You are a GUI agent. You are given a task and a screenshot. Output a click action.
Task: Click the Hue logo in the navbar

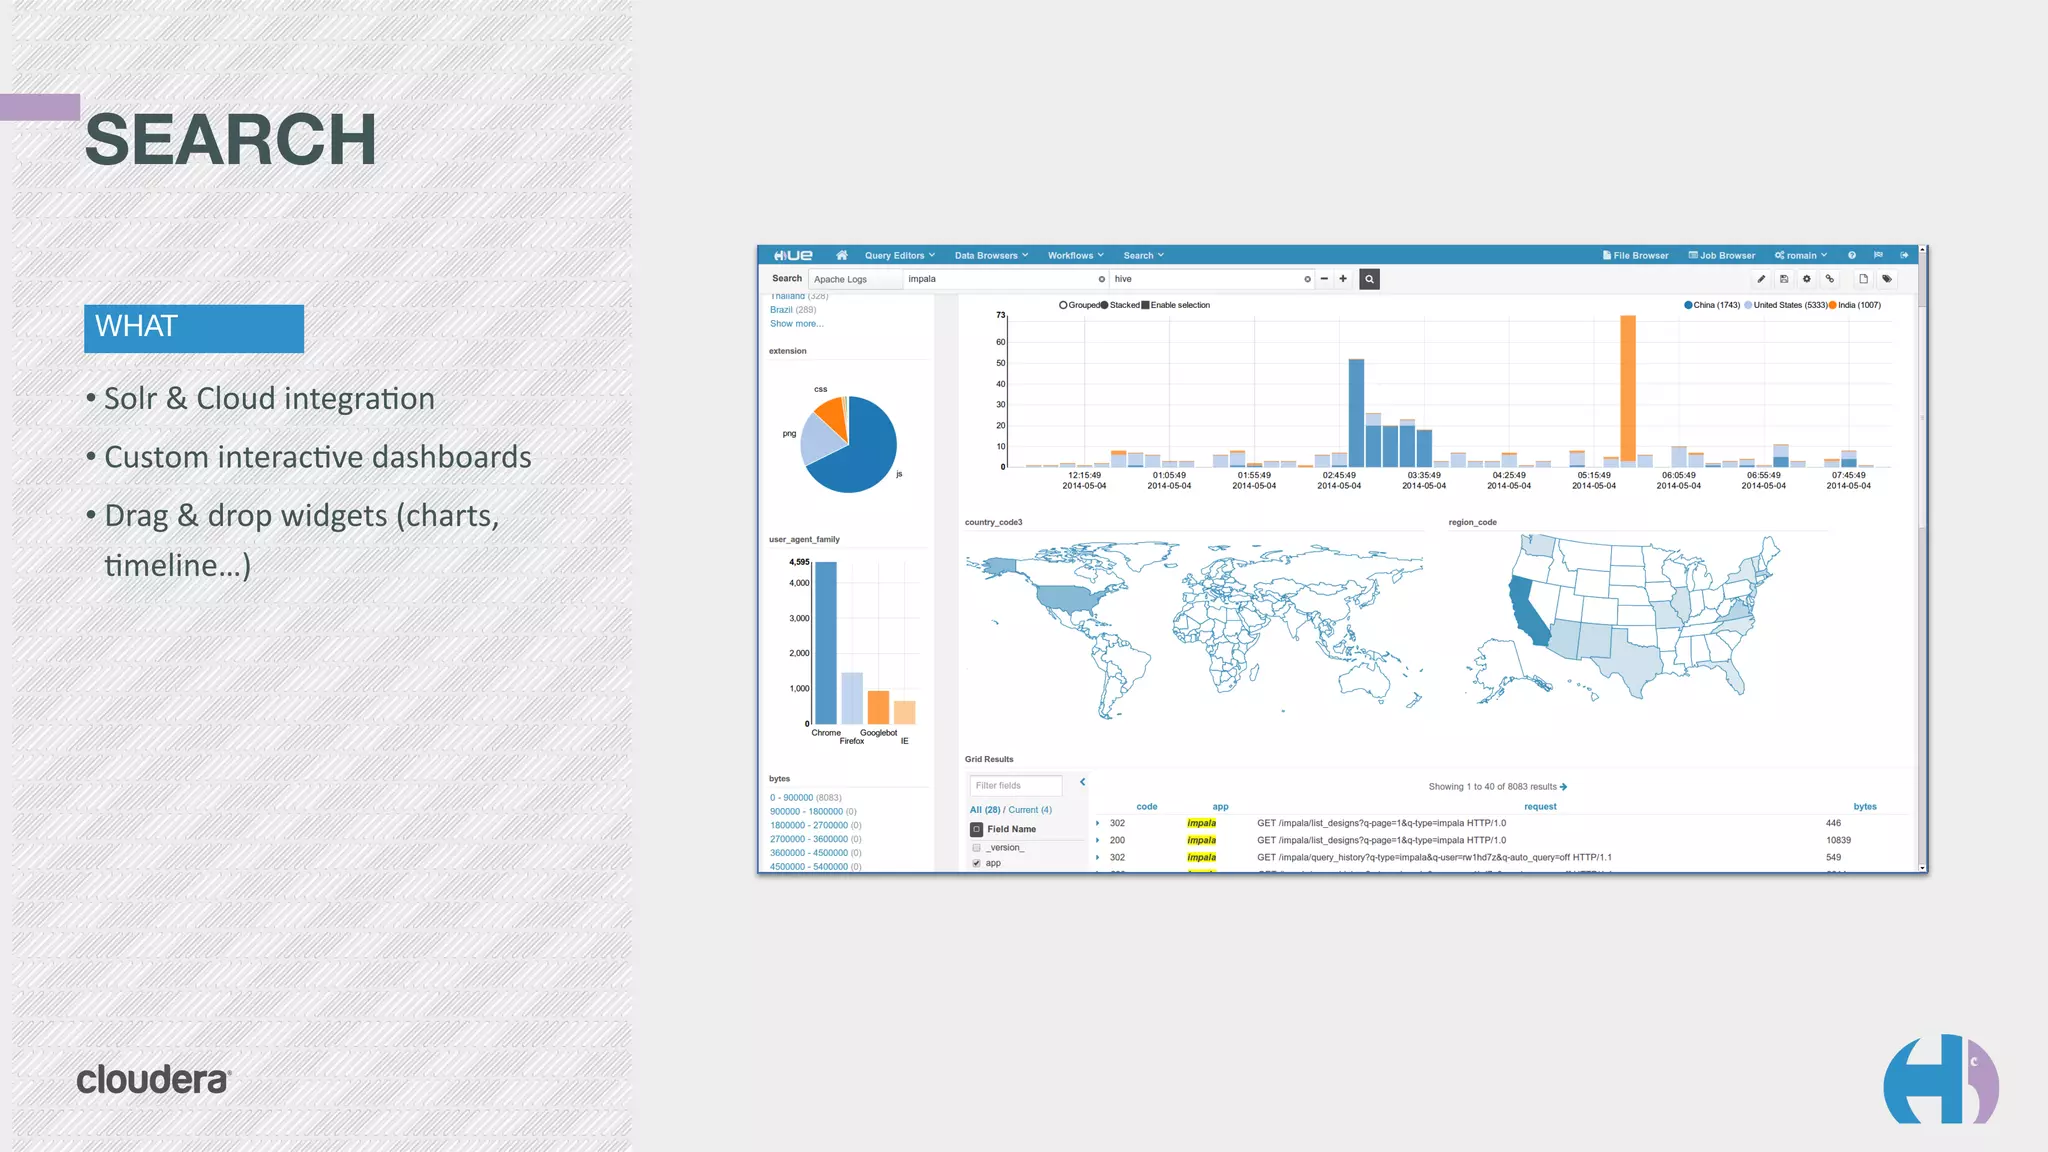pos(793,255)
